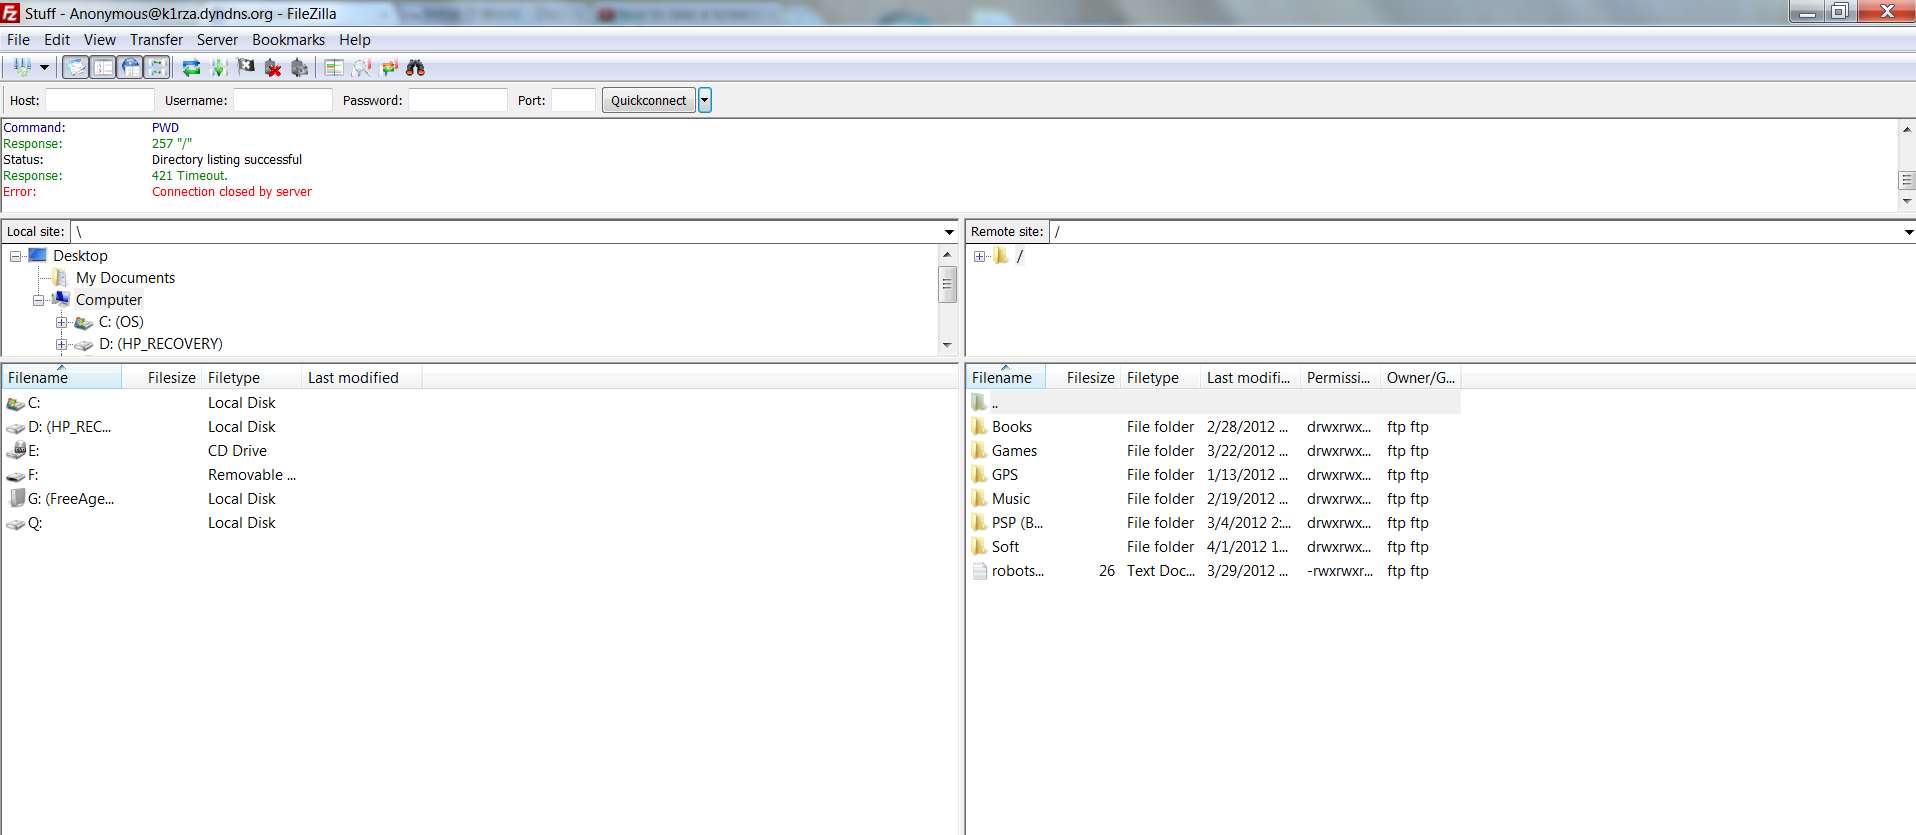Select the E: CD Drive icon
This screenshot has width=1916, height=835.
16,451
